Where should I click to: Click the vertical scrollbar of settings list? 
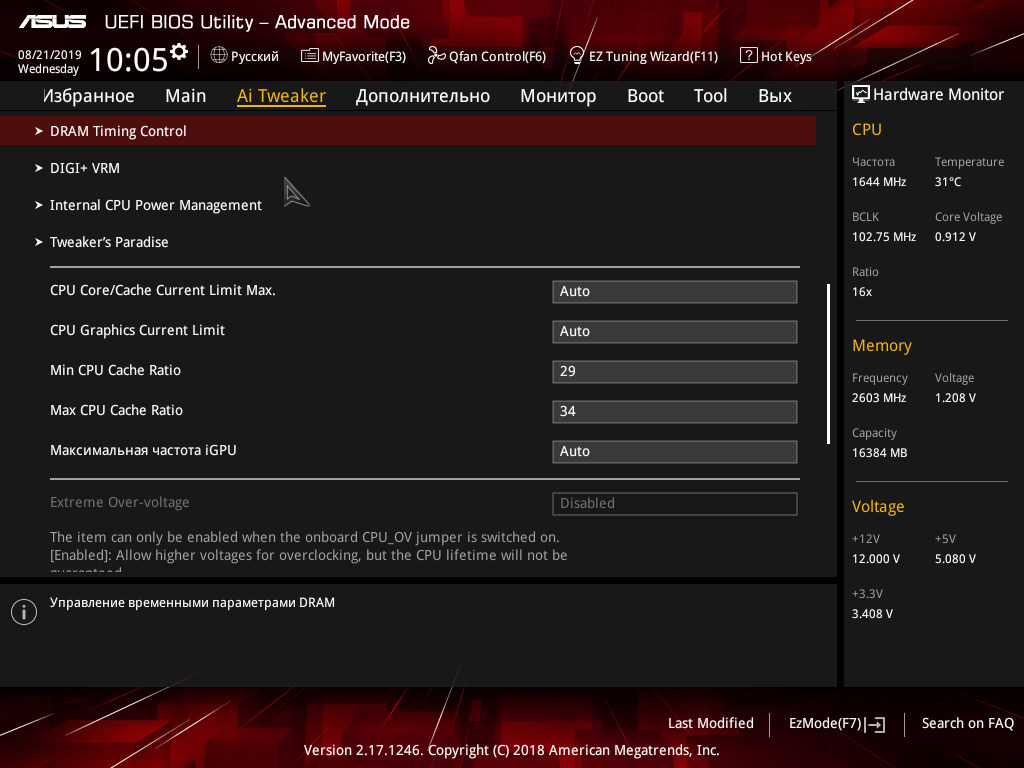point(828,364)
